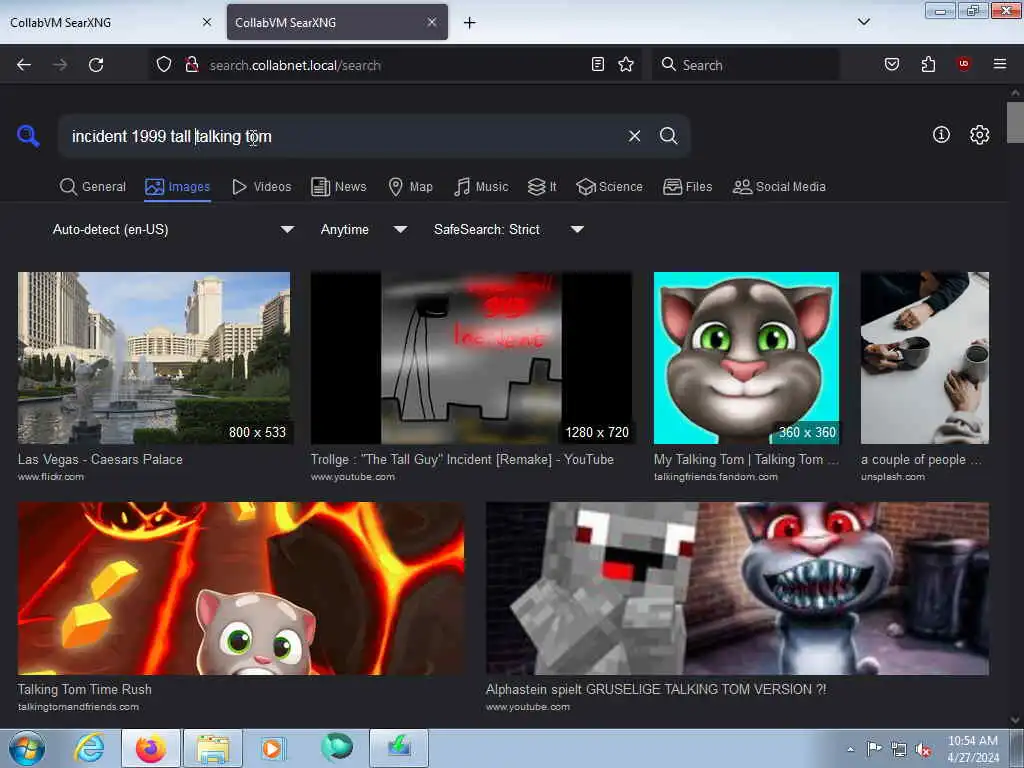This screenshot has height=768, width=1024.
Task: Close the active CollabVM SearXNG tab
Action: click(432, 22)
